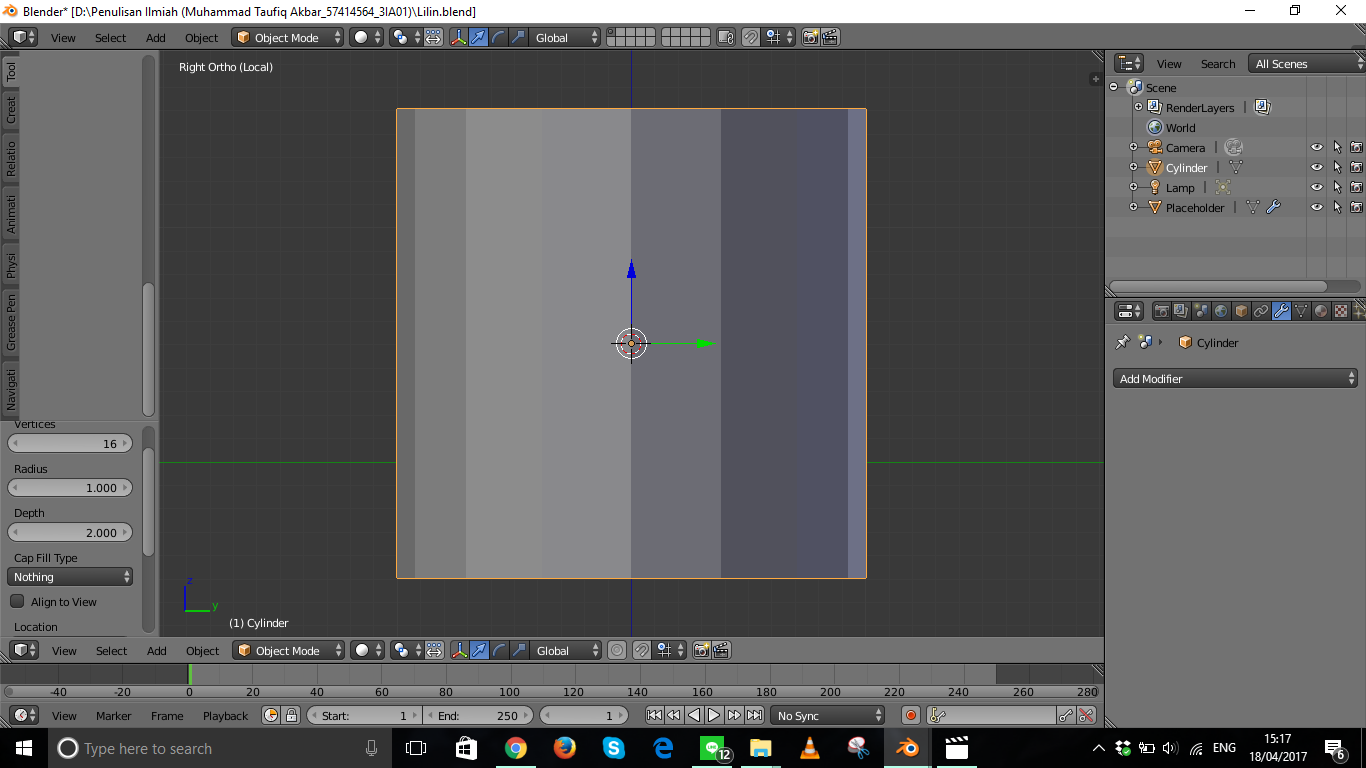The image size is (1366, 768).
Task: Click the insert keyframes key icon in timeline header
Action: pyautogui.click(x=1066, y=715)
